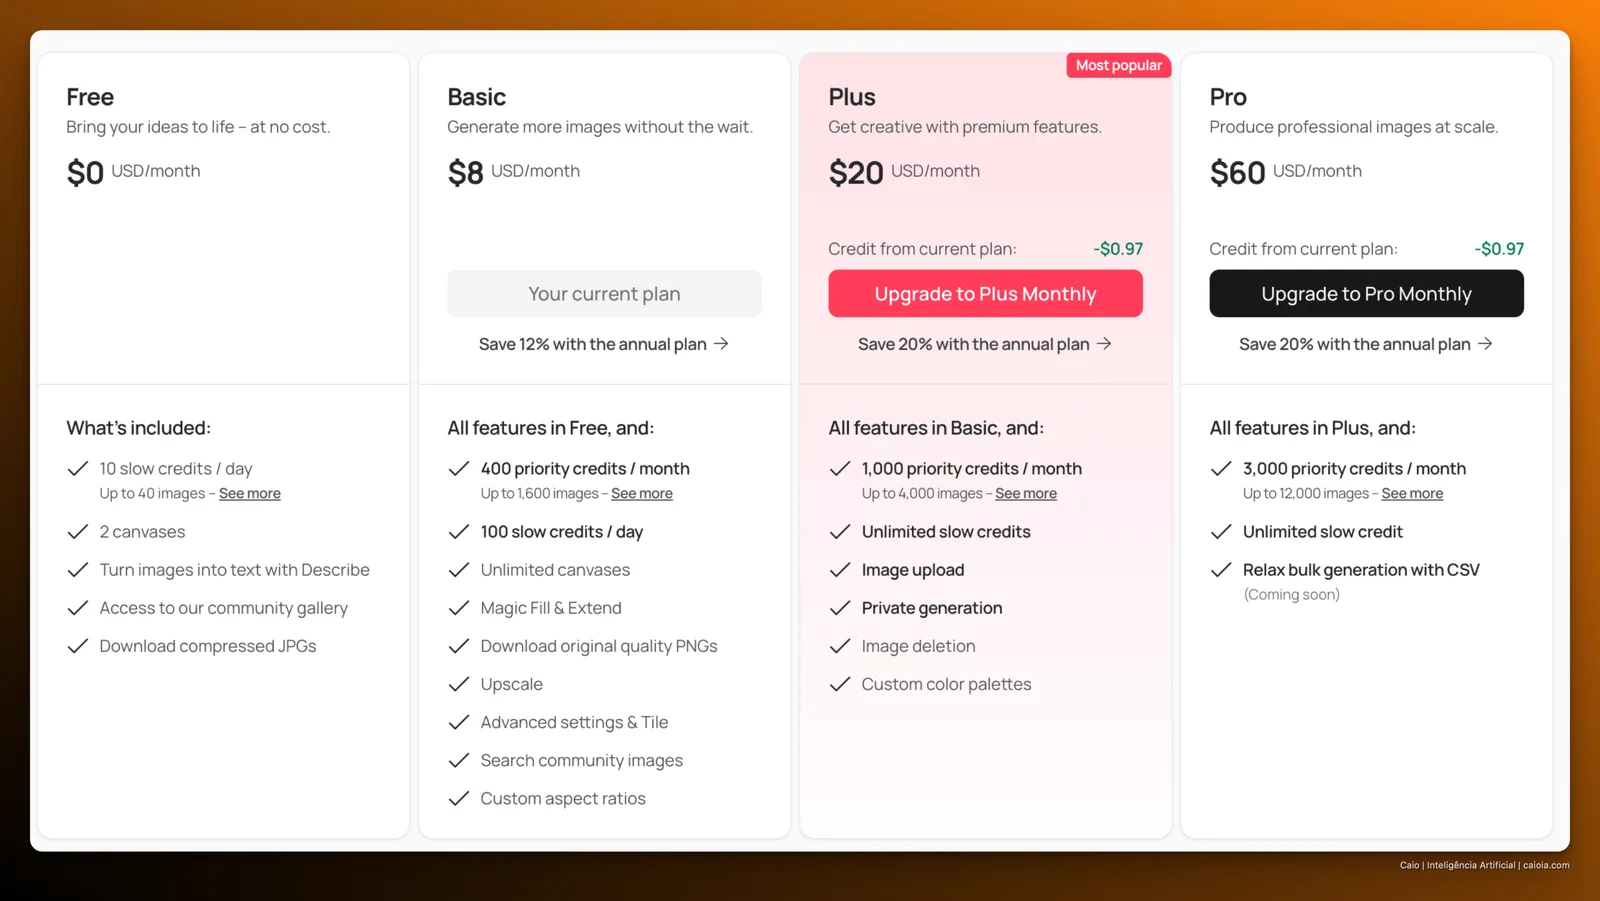Click checkmark icon beside Image upload
Screen dimensions: 1600x901
tap(840, 570)
